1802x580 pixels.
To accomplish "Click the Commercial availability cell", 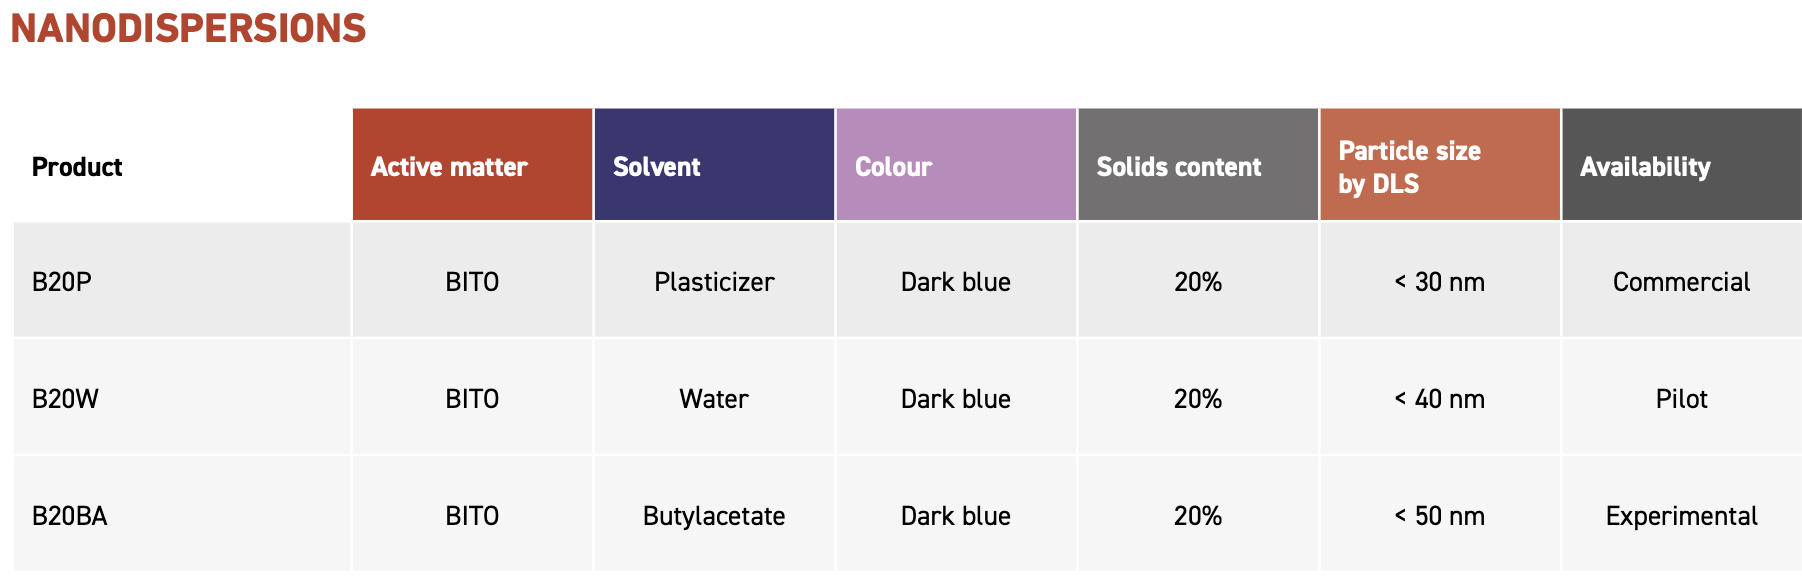I will (1682, 280).
